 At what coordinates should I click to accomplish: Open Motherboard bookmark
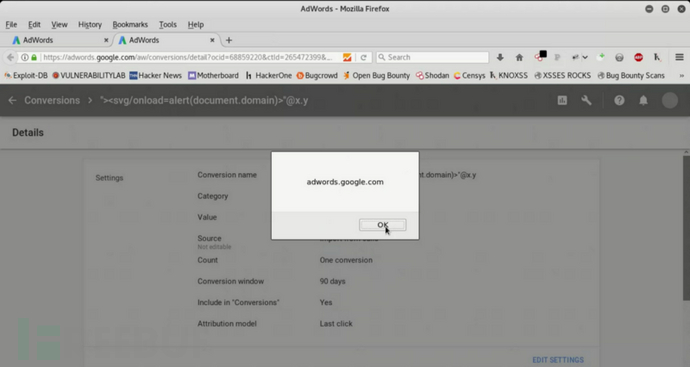(213, 76)
